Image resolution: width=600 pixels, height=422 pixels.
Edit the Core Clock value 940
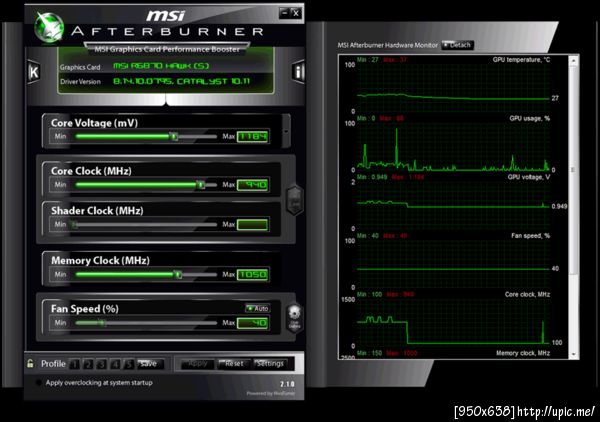click(253, 185)
